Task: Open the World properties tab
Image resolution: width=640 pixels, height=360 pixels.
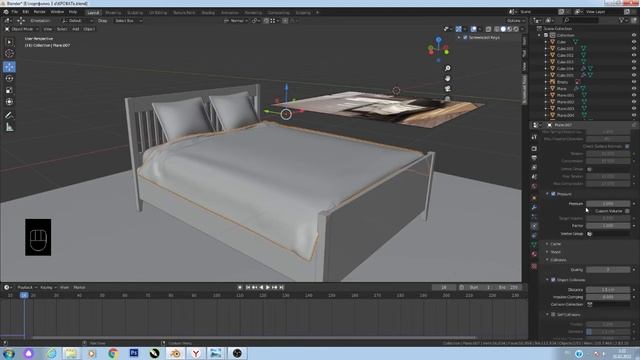Action: [x=534, y=186]
